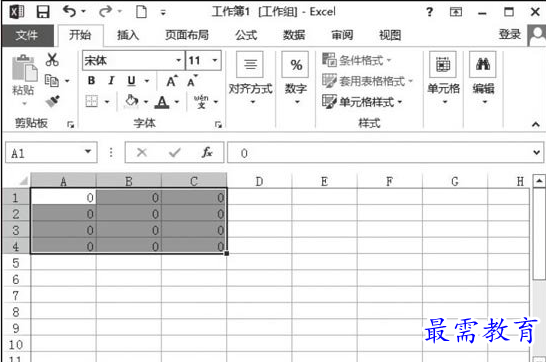The height and width of the screenshot is (362, 546).
Task: Click the 登录 sign-in link
Action: point(509,34)
